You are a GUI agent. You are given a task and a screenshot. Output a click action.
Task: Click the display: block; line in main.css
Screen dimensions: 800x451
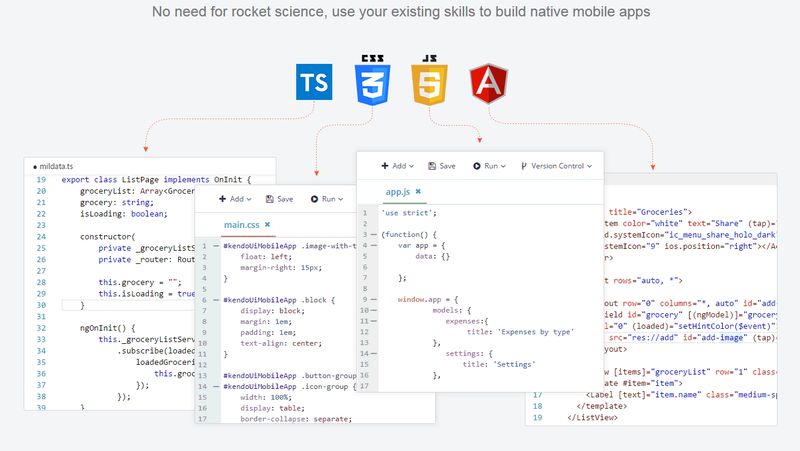(x=272, y=311)
